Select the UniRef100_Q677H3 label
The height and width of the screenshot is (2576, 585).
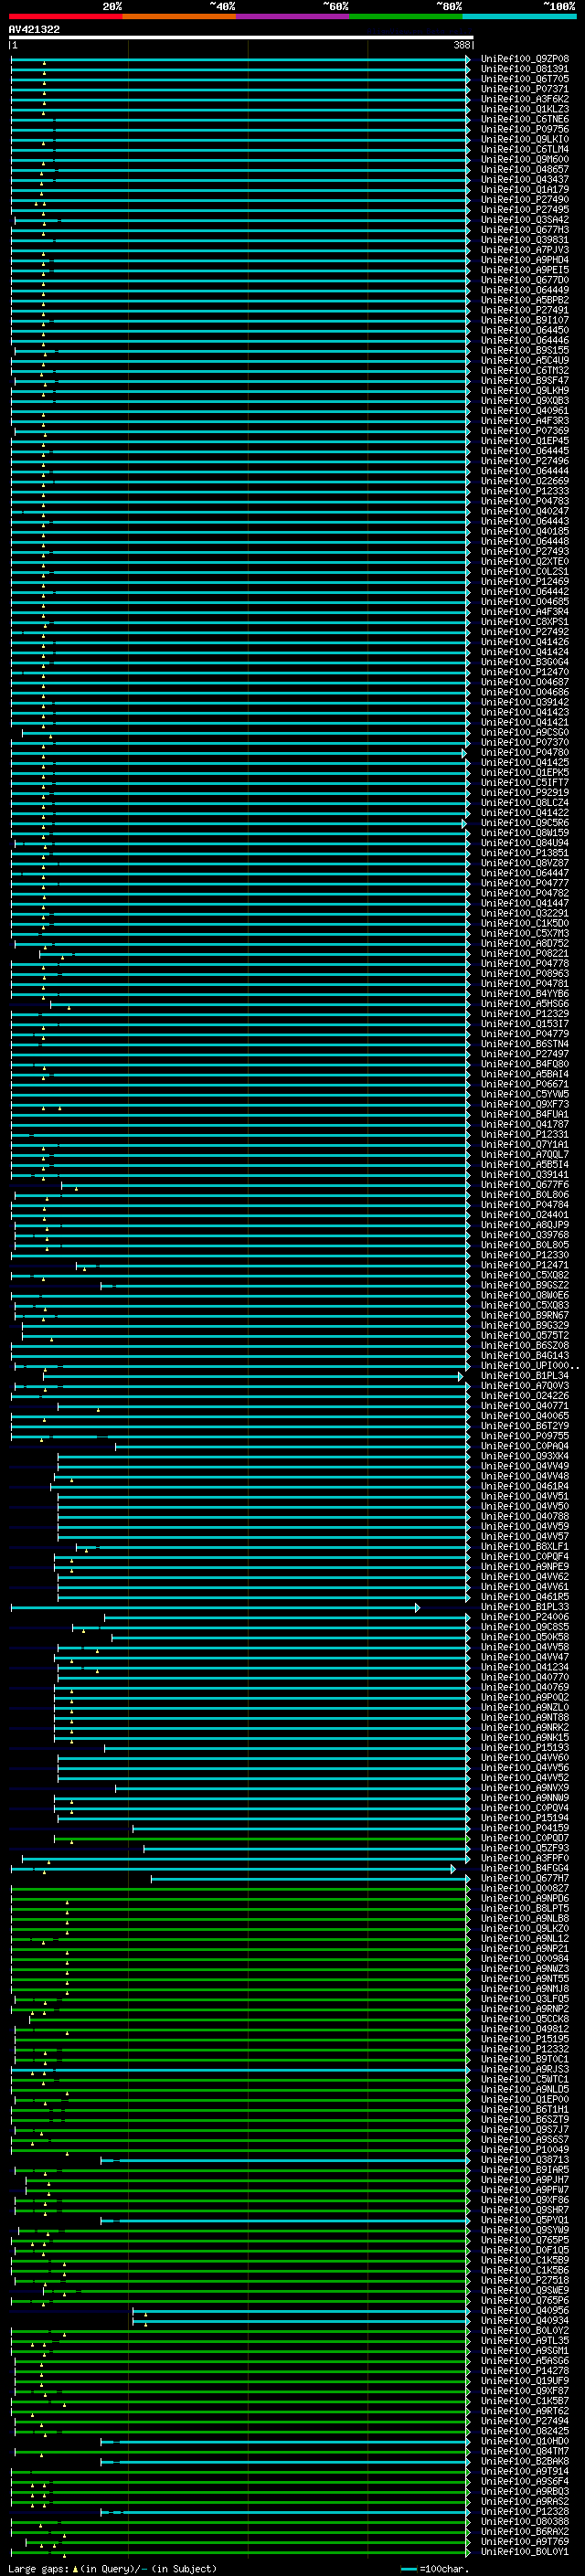coord(524,230)
